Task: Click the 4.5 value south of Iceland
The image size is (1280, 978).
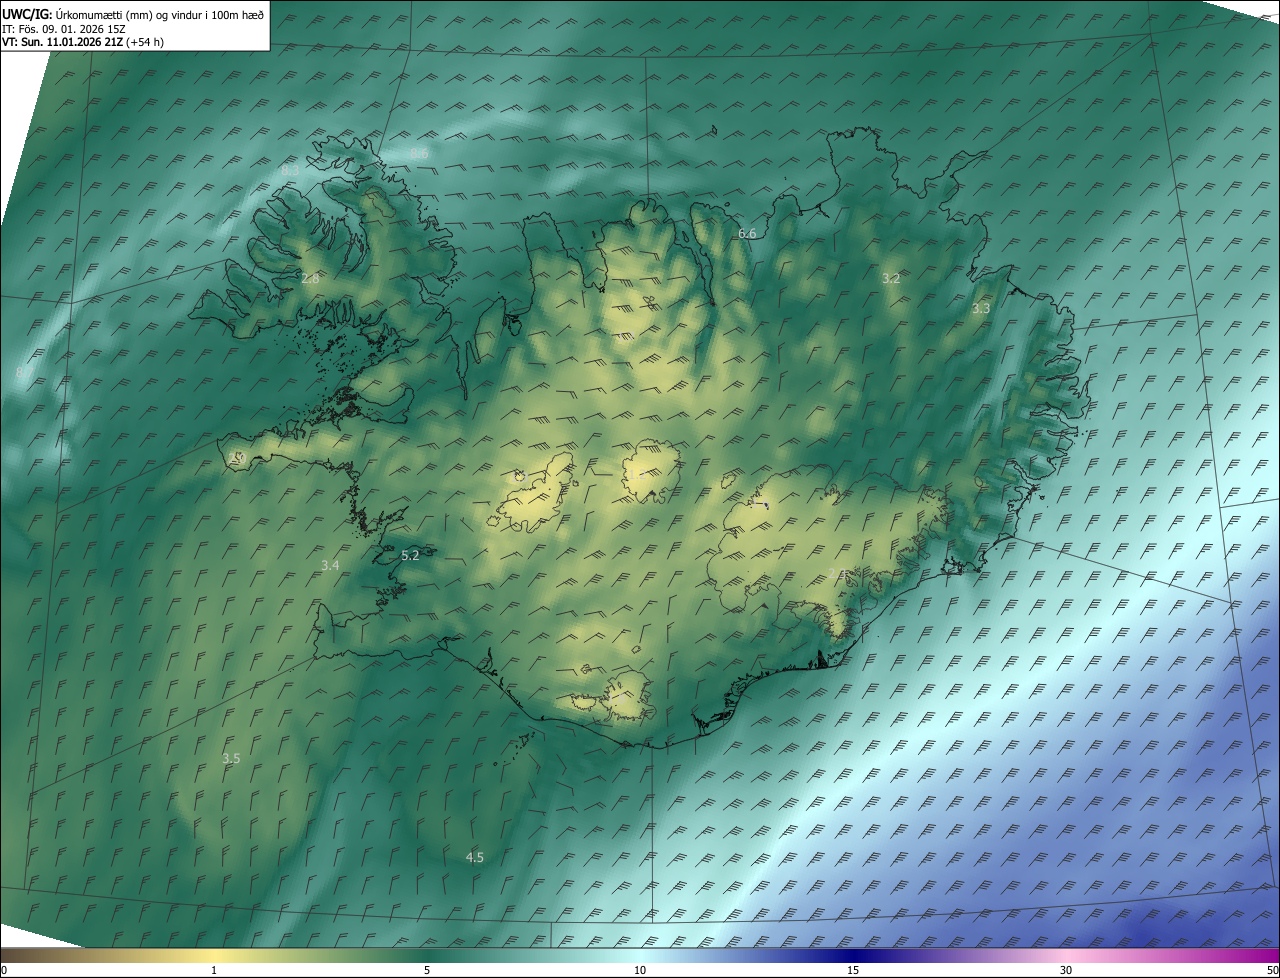Action: pos(475,857)
